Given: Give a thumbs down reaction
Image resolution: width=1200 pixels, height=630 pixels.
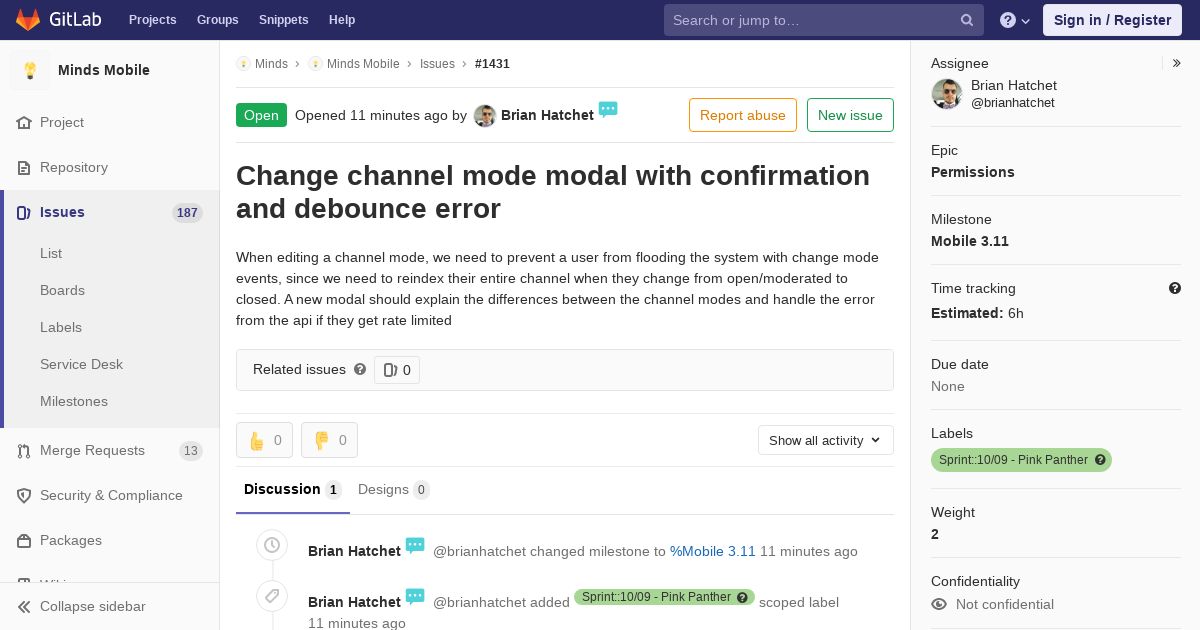Looking at the screenshot, I should point(329,440).
